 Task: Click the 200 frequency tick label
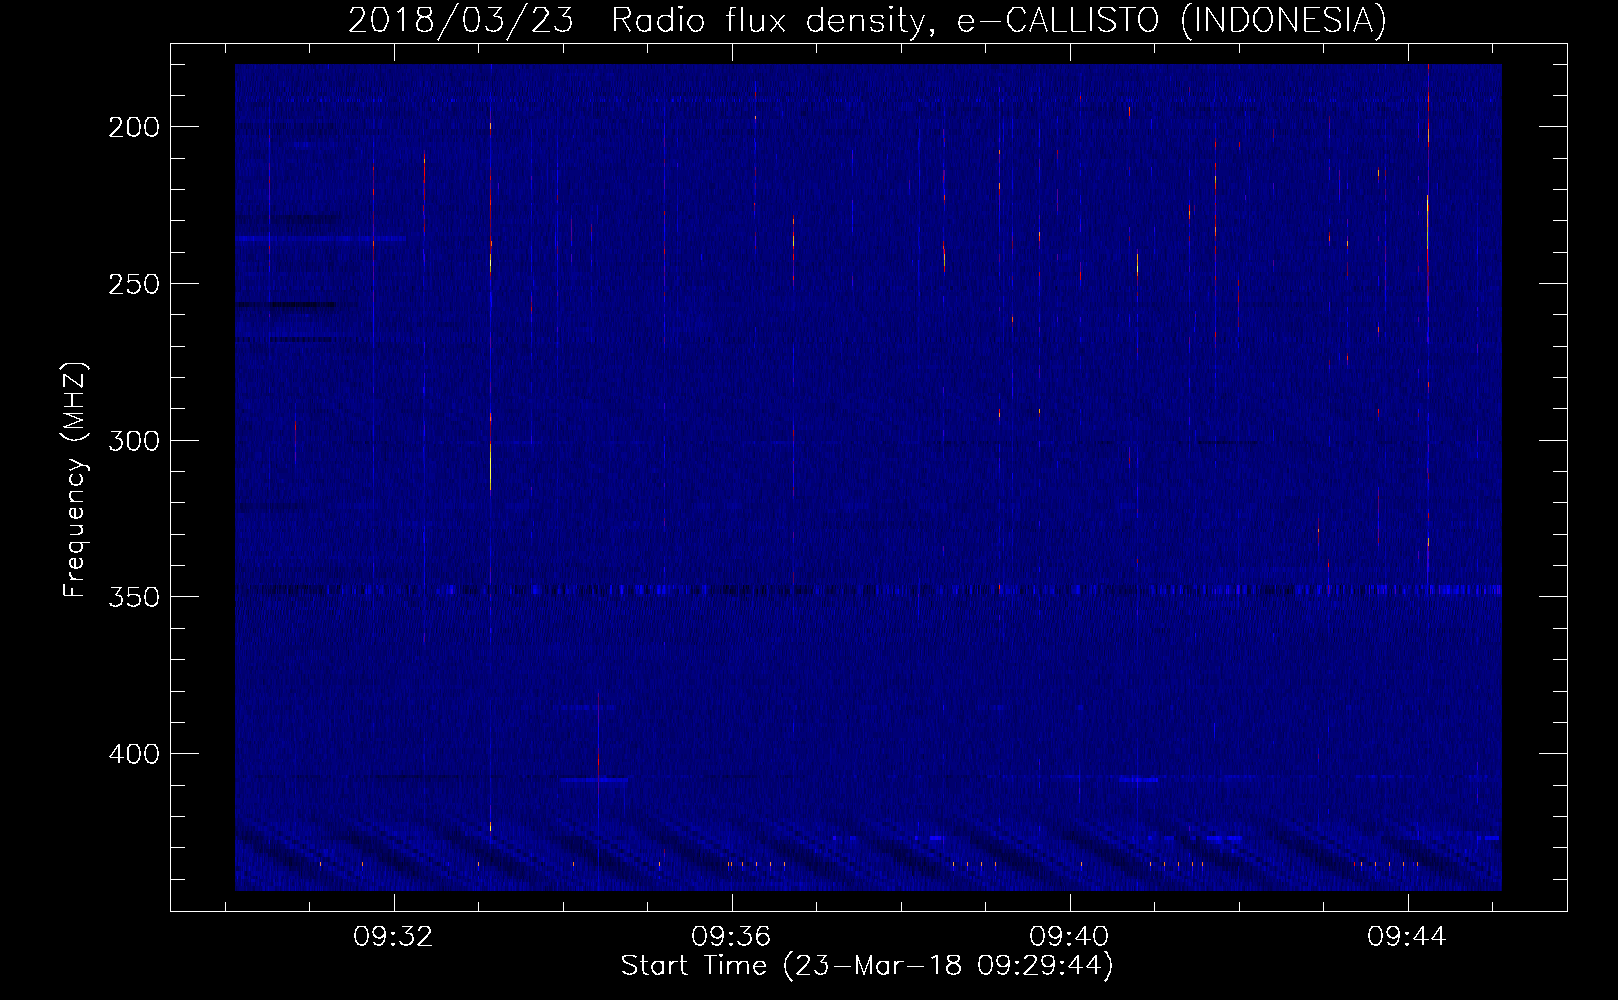point(133,127)
